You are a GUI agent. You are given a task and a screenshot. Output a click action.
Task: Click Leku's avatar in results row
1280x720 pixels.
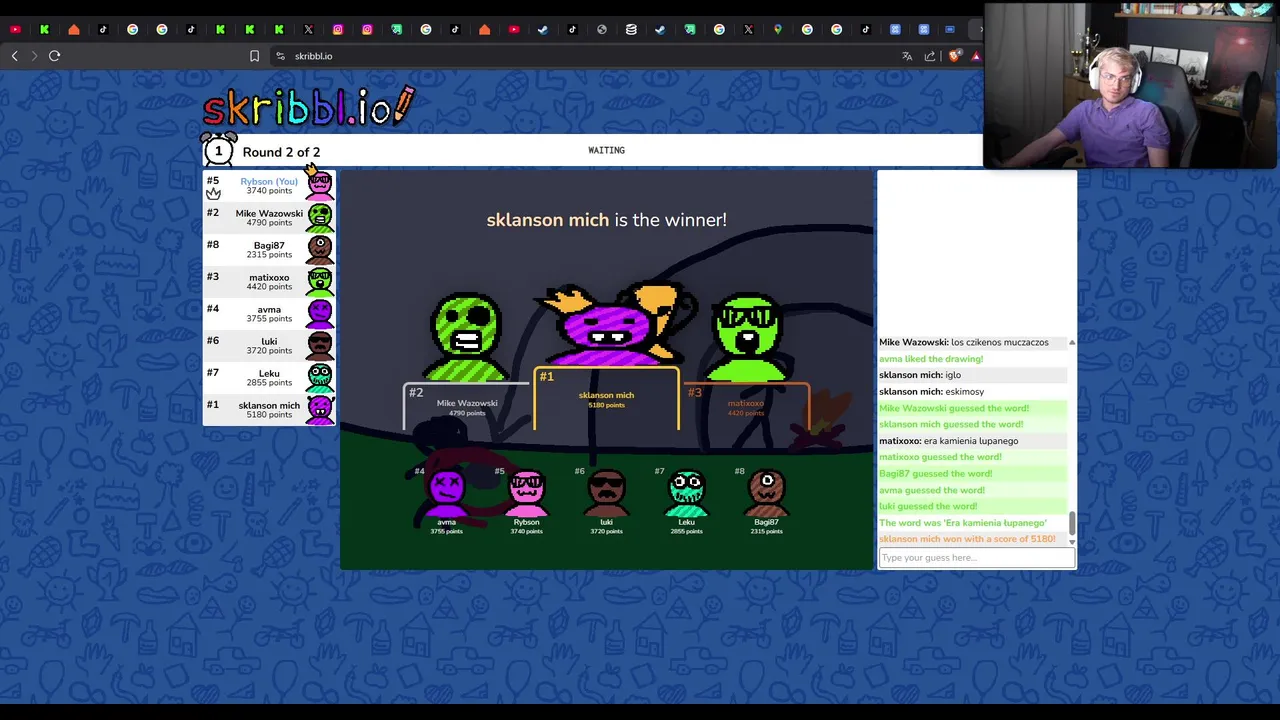[686, 492]
